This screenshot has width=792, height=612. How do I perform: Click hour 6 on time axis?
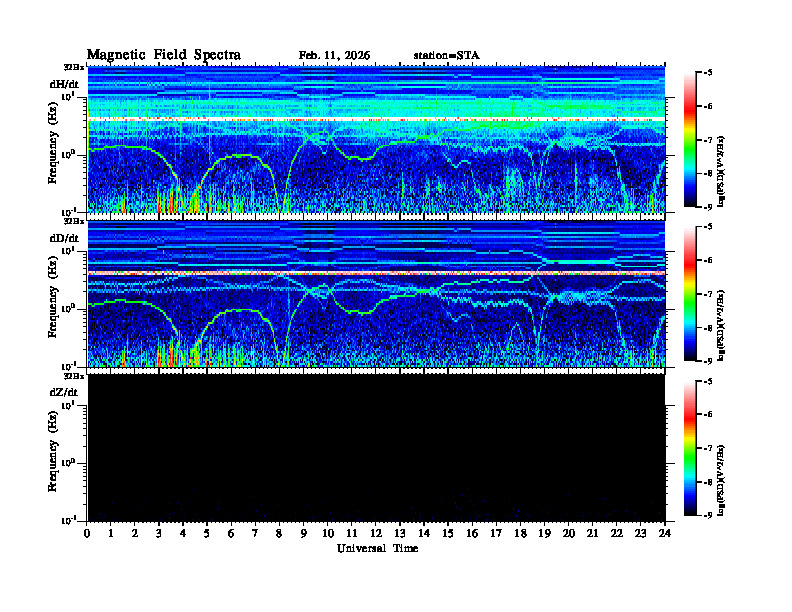(231, 533)
